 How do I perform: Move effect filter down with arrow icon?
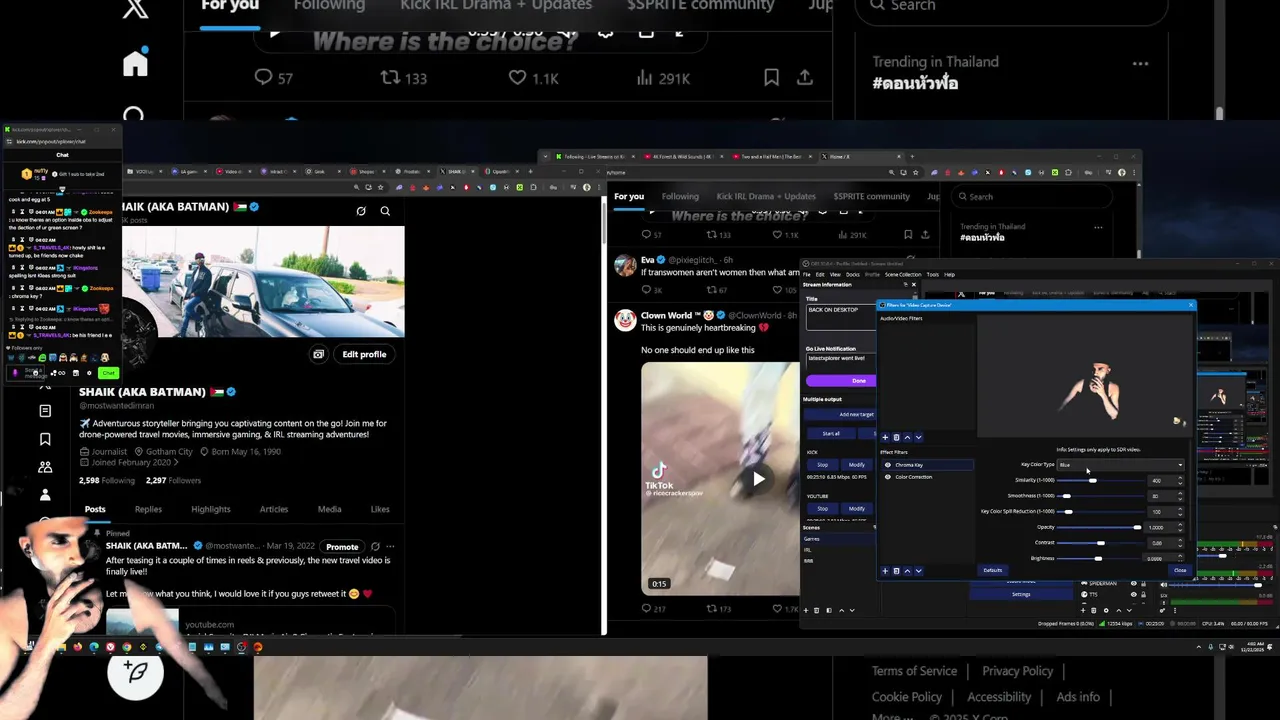[x=918, y=571]
